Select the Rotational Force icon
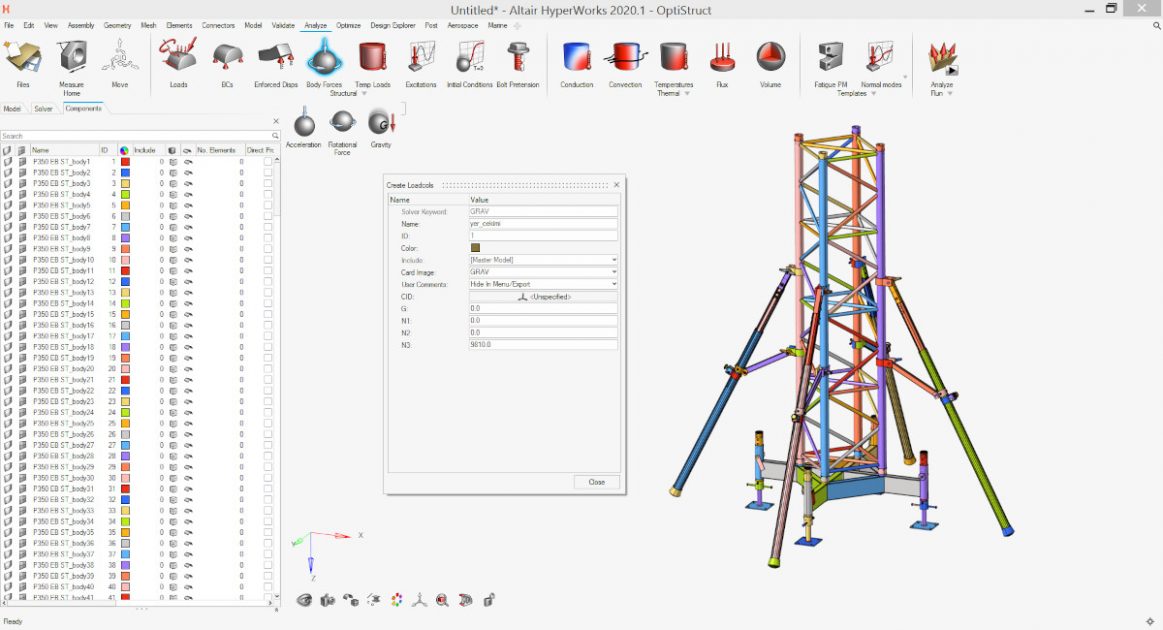Viewport: 1163px width, 630px height. 342,122
